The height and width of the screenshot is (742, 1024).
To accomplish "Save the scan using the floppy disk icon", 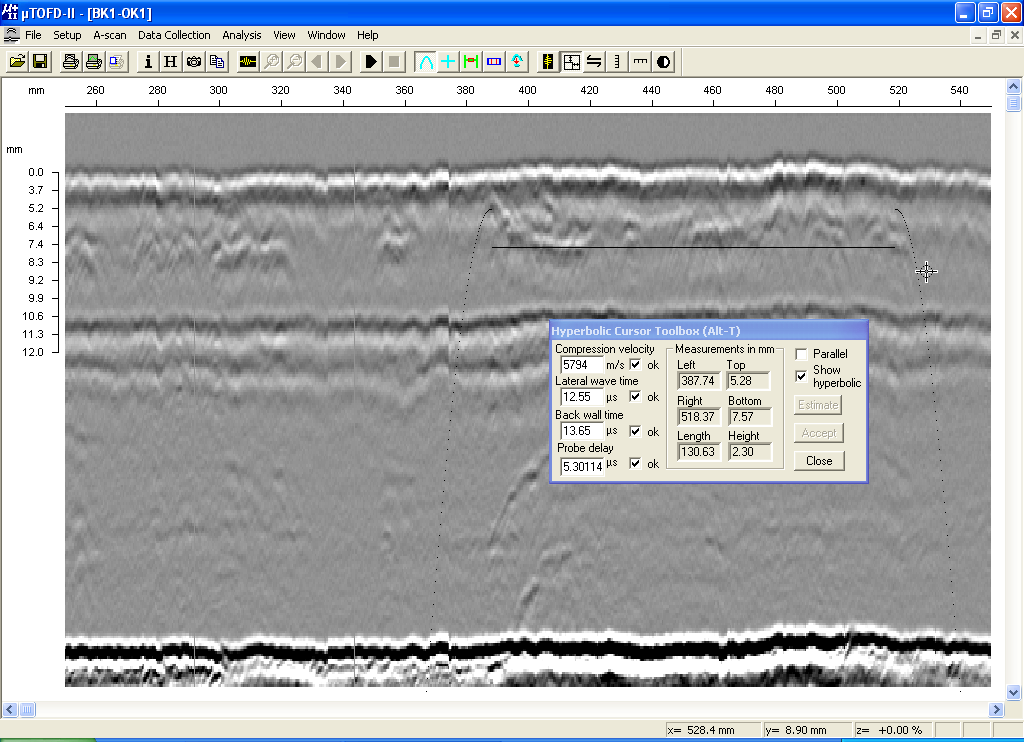I will (x=40, y=61).
